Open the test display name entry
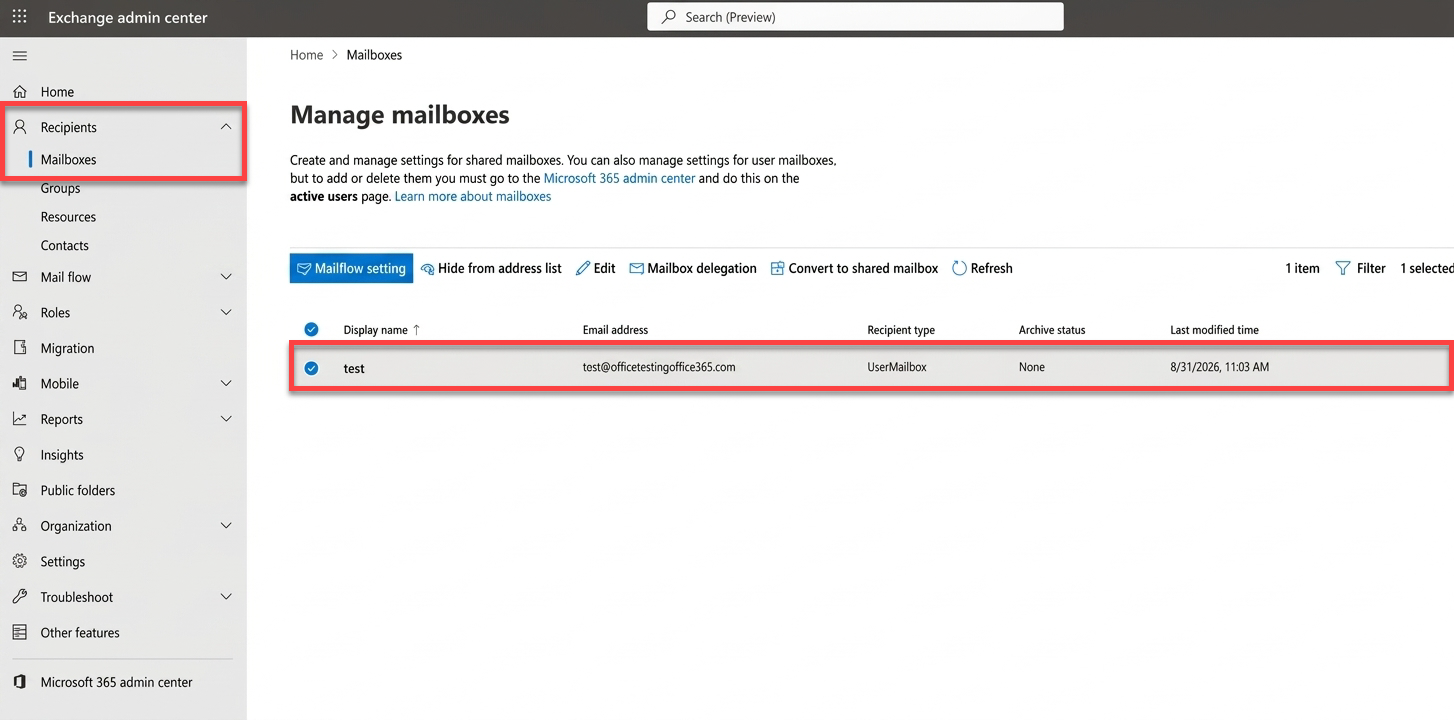Image resolution: width=1454 pixels, height=720 pixels. tap(354, 368)
